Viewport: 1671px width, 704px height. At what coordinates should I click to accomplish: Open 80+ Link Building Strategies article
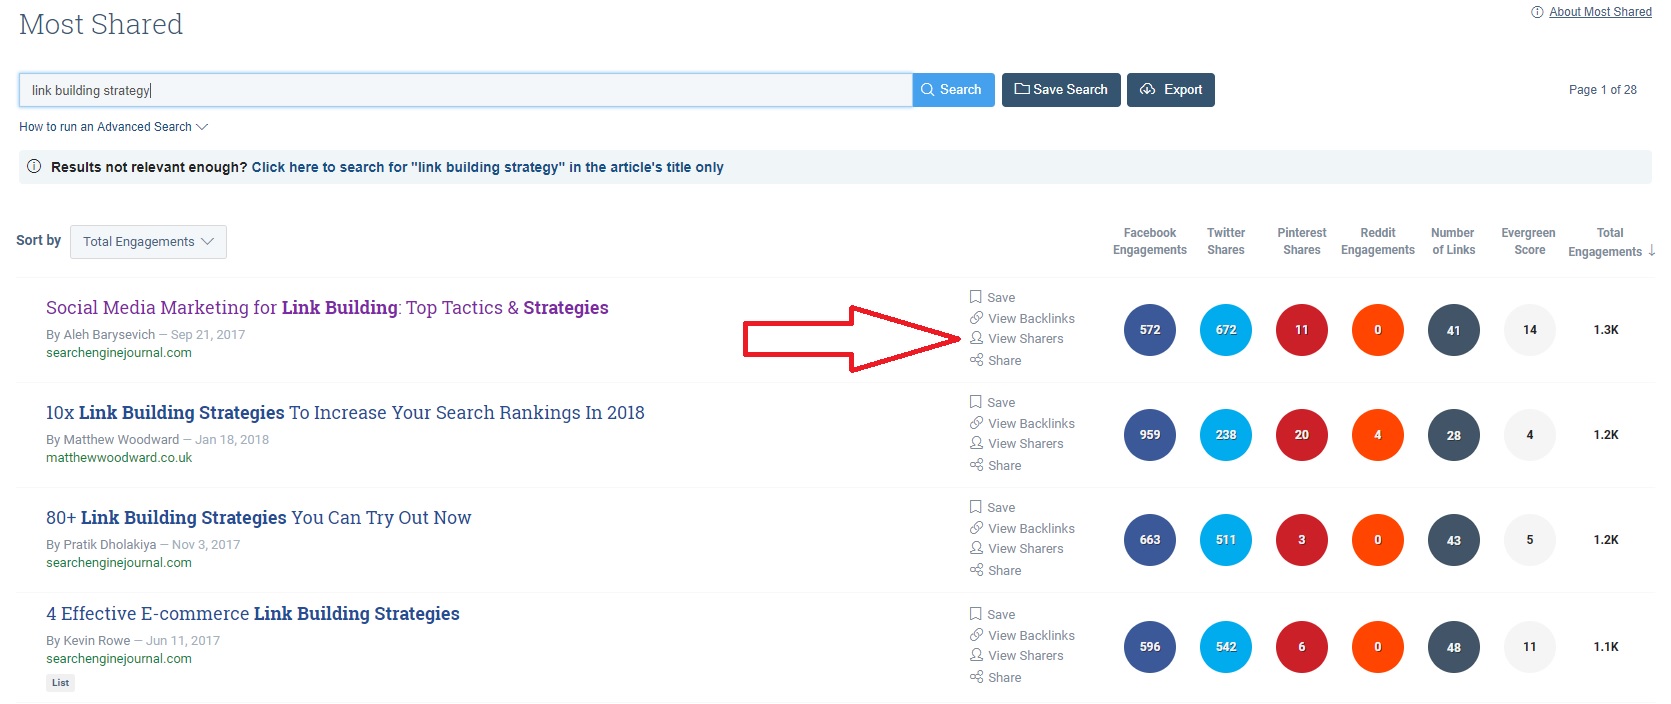pos(258,518)
